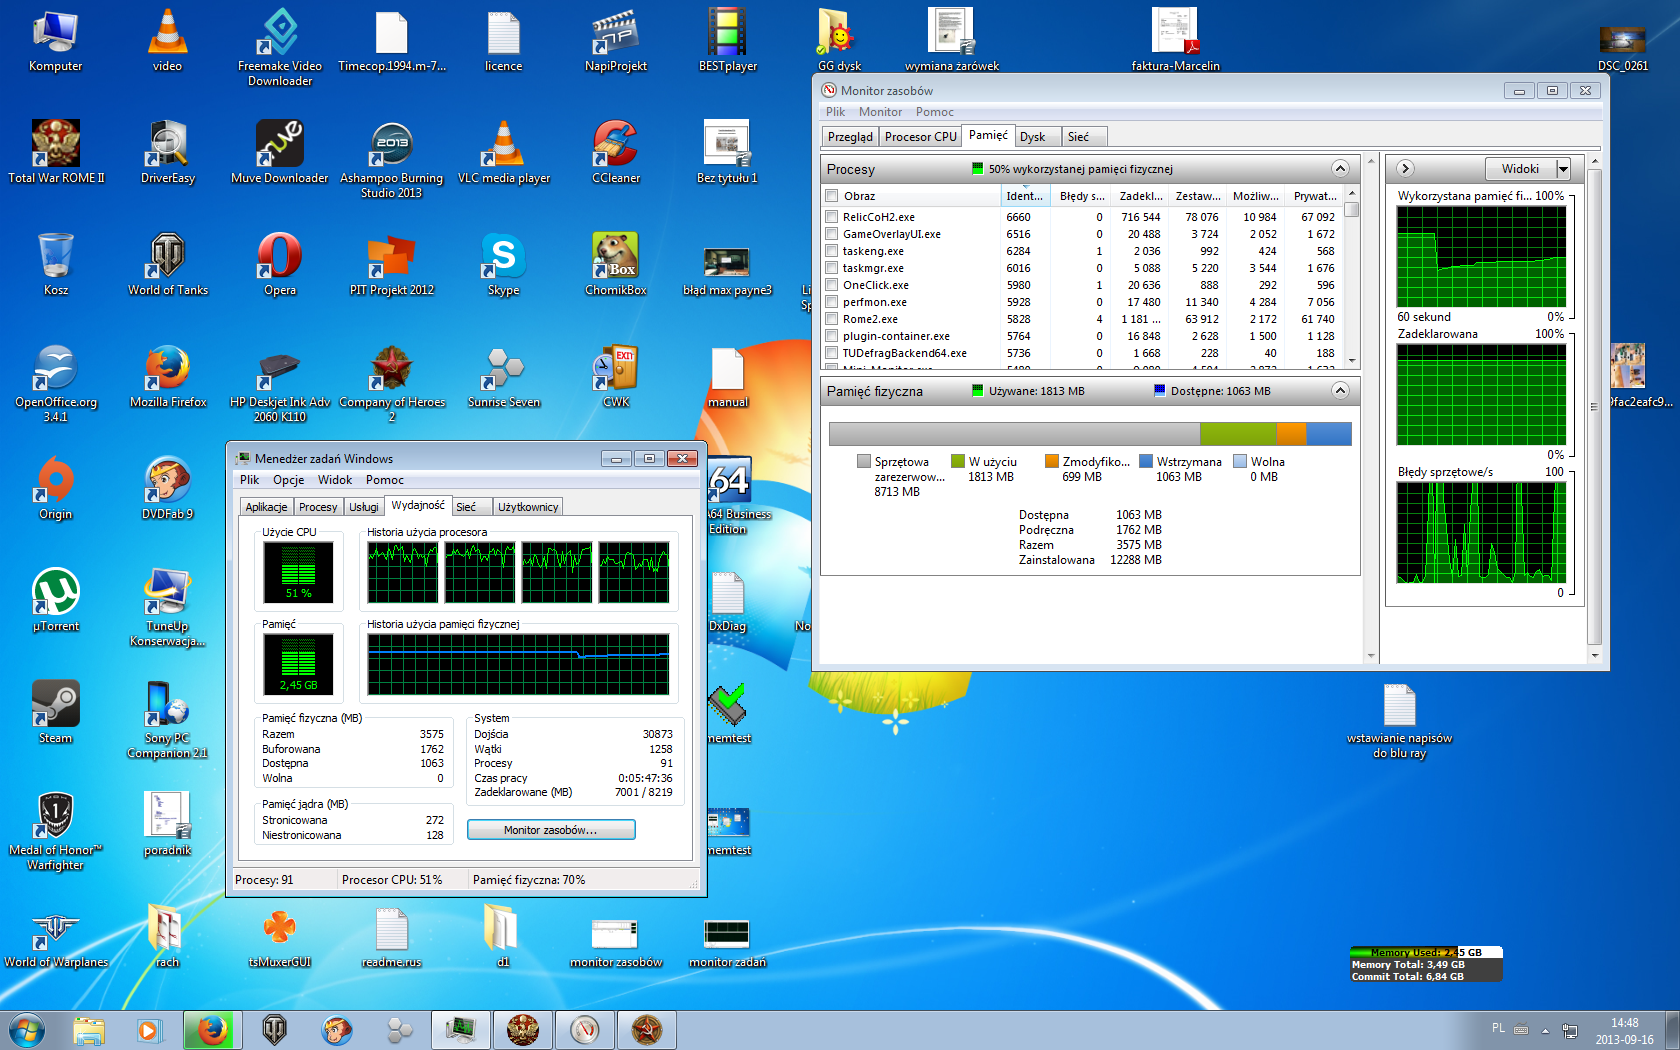Click the process list vertical scrollbar

tap(1352, 276)
